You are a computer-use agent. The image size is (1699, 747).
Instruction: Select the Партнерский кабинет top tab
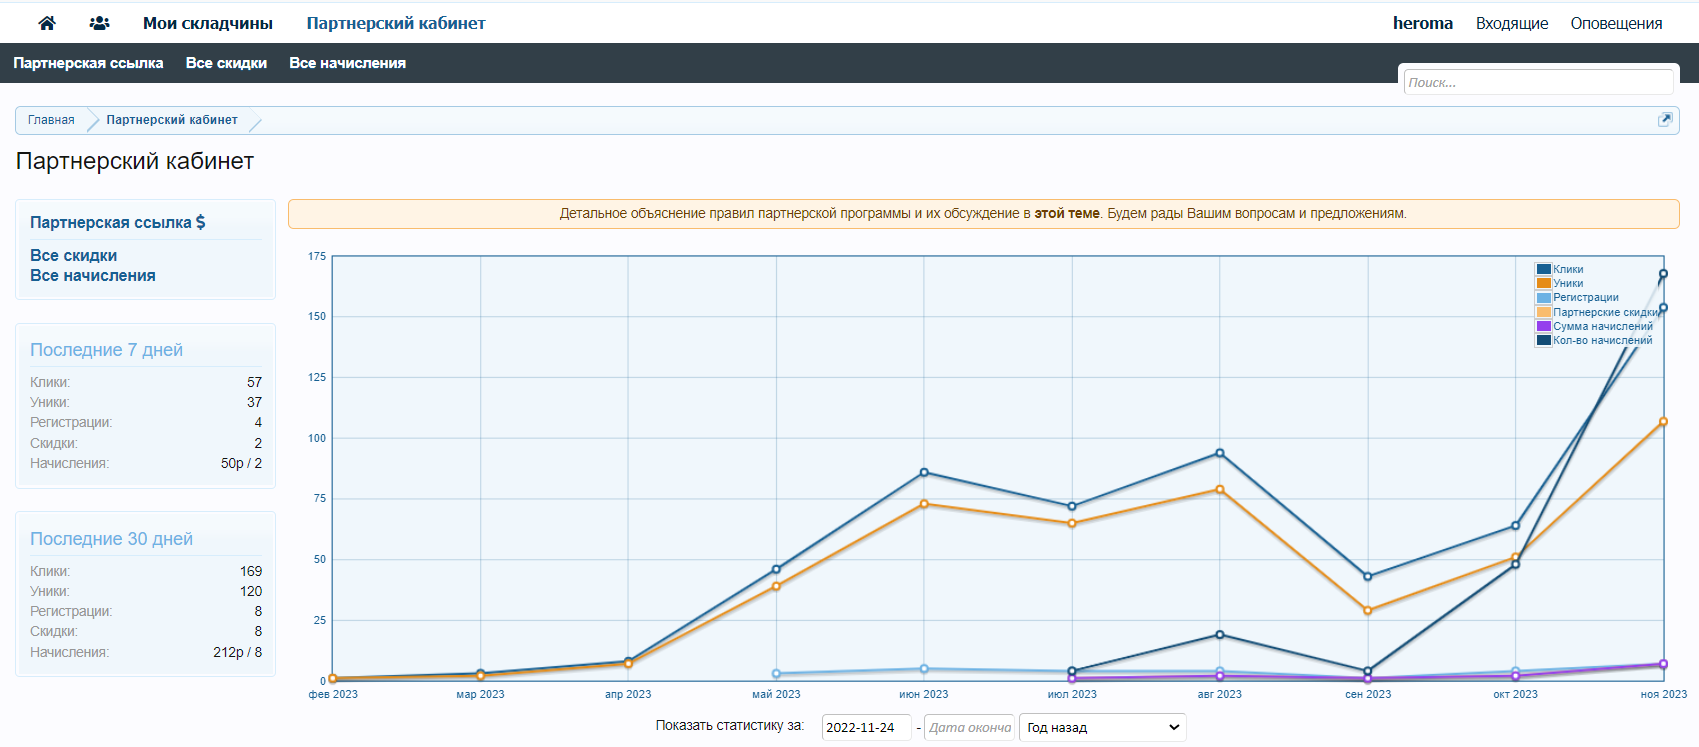[396, 23]
